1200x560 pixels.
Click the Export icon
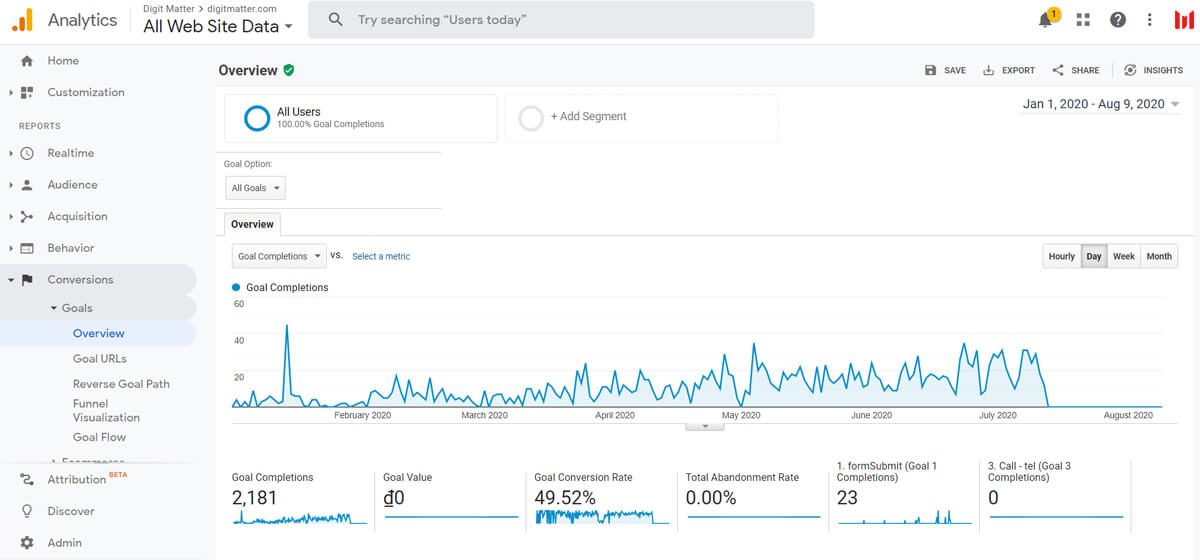988,70
